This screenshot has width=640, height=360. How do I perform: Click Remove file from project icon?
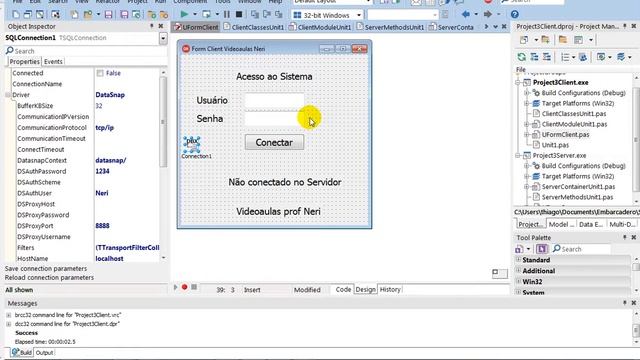[164, 15]
